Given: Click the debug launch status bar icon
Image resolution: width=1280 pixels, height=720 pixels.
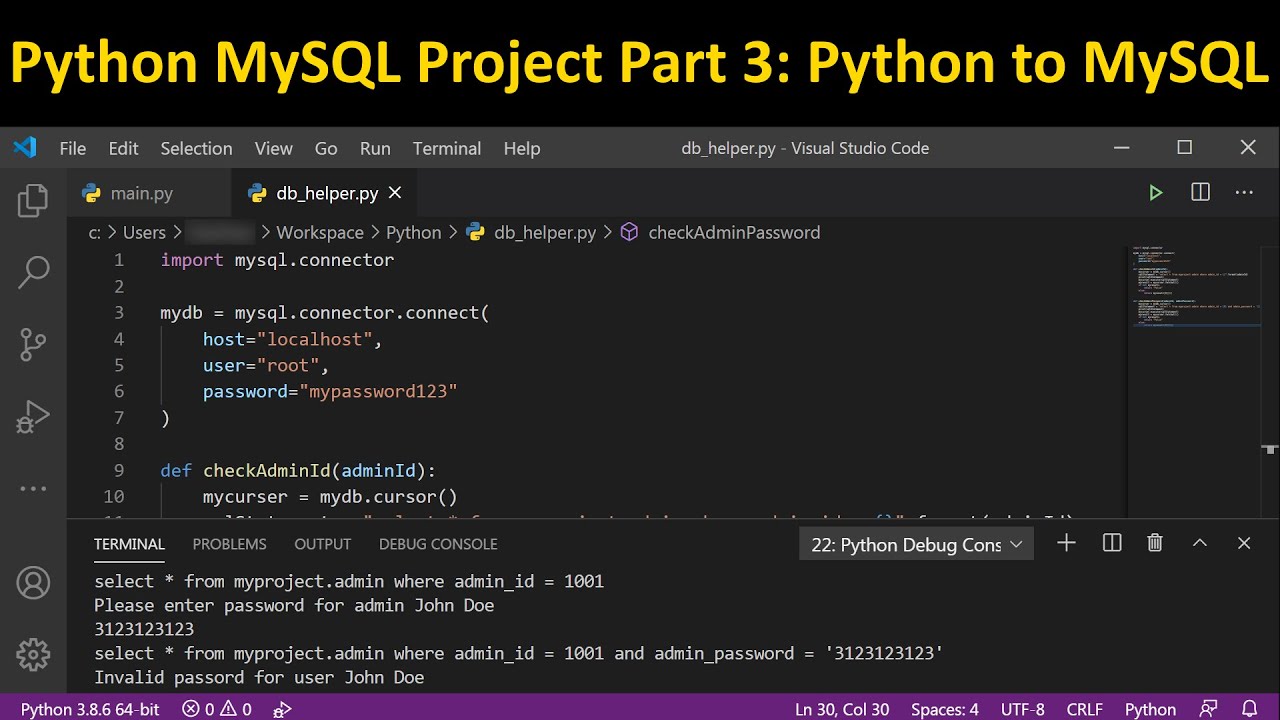Looking at the screenshot, I should tap(283, 709).
